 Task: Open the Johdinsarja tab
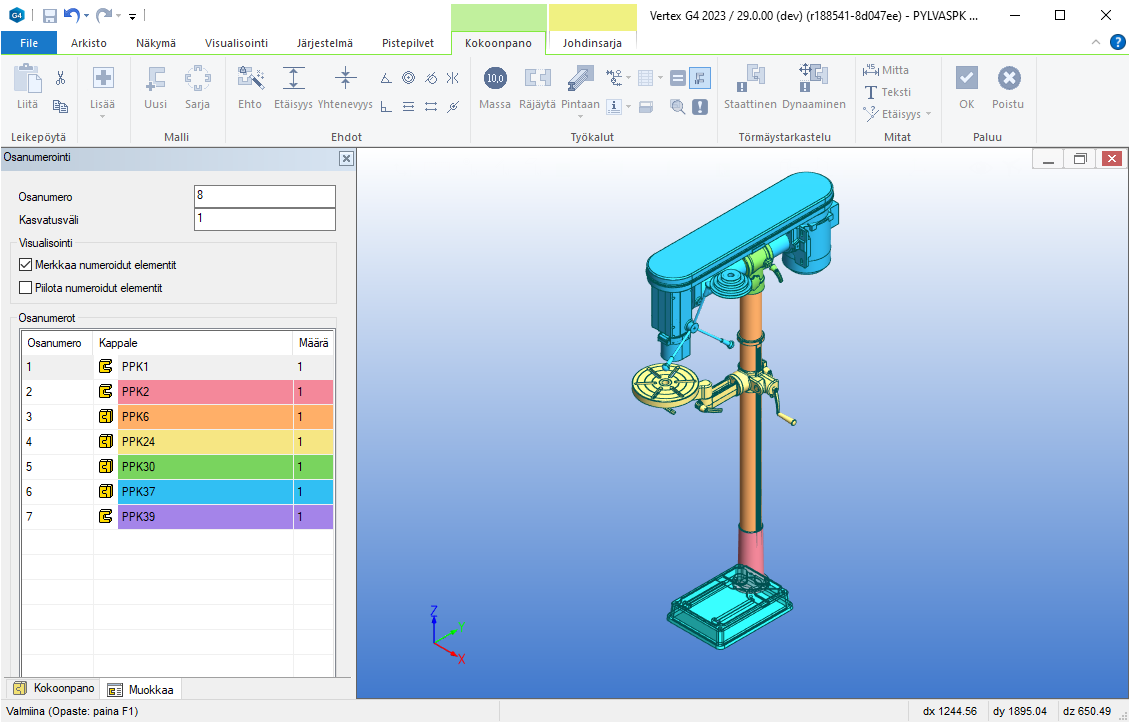pyautogui.click(x=592, y=43)
